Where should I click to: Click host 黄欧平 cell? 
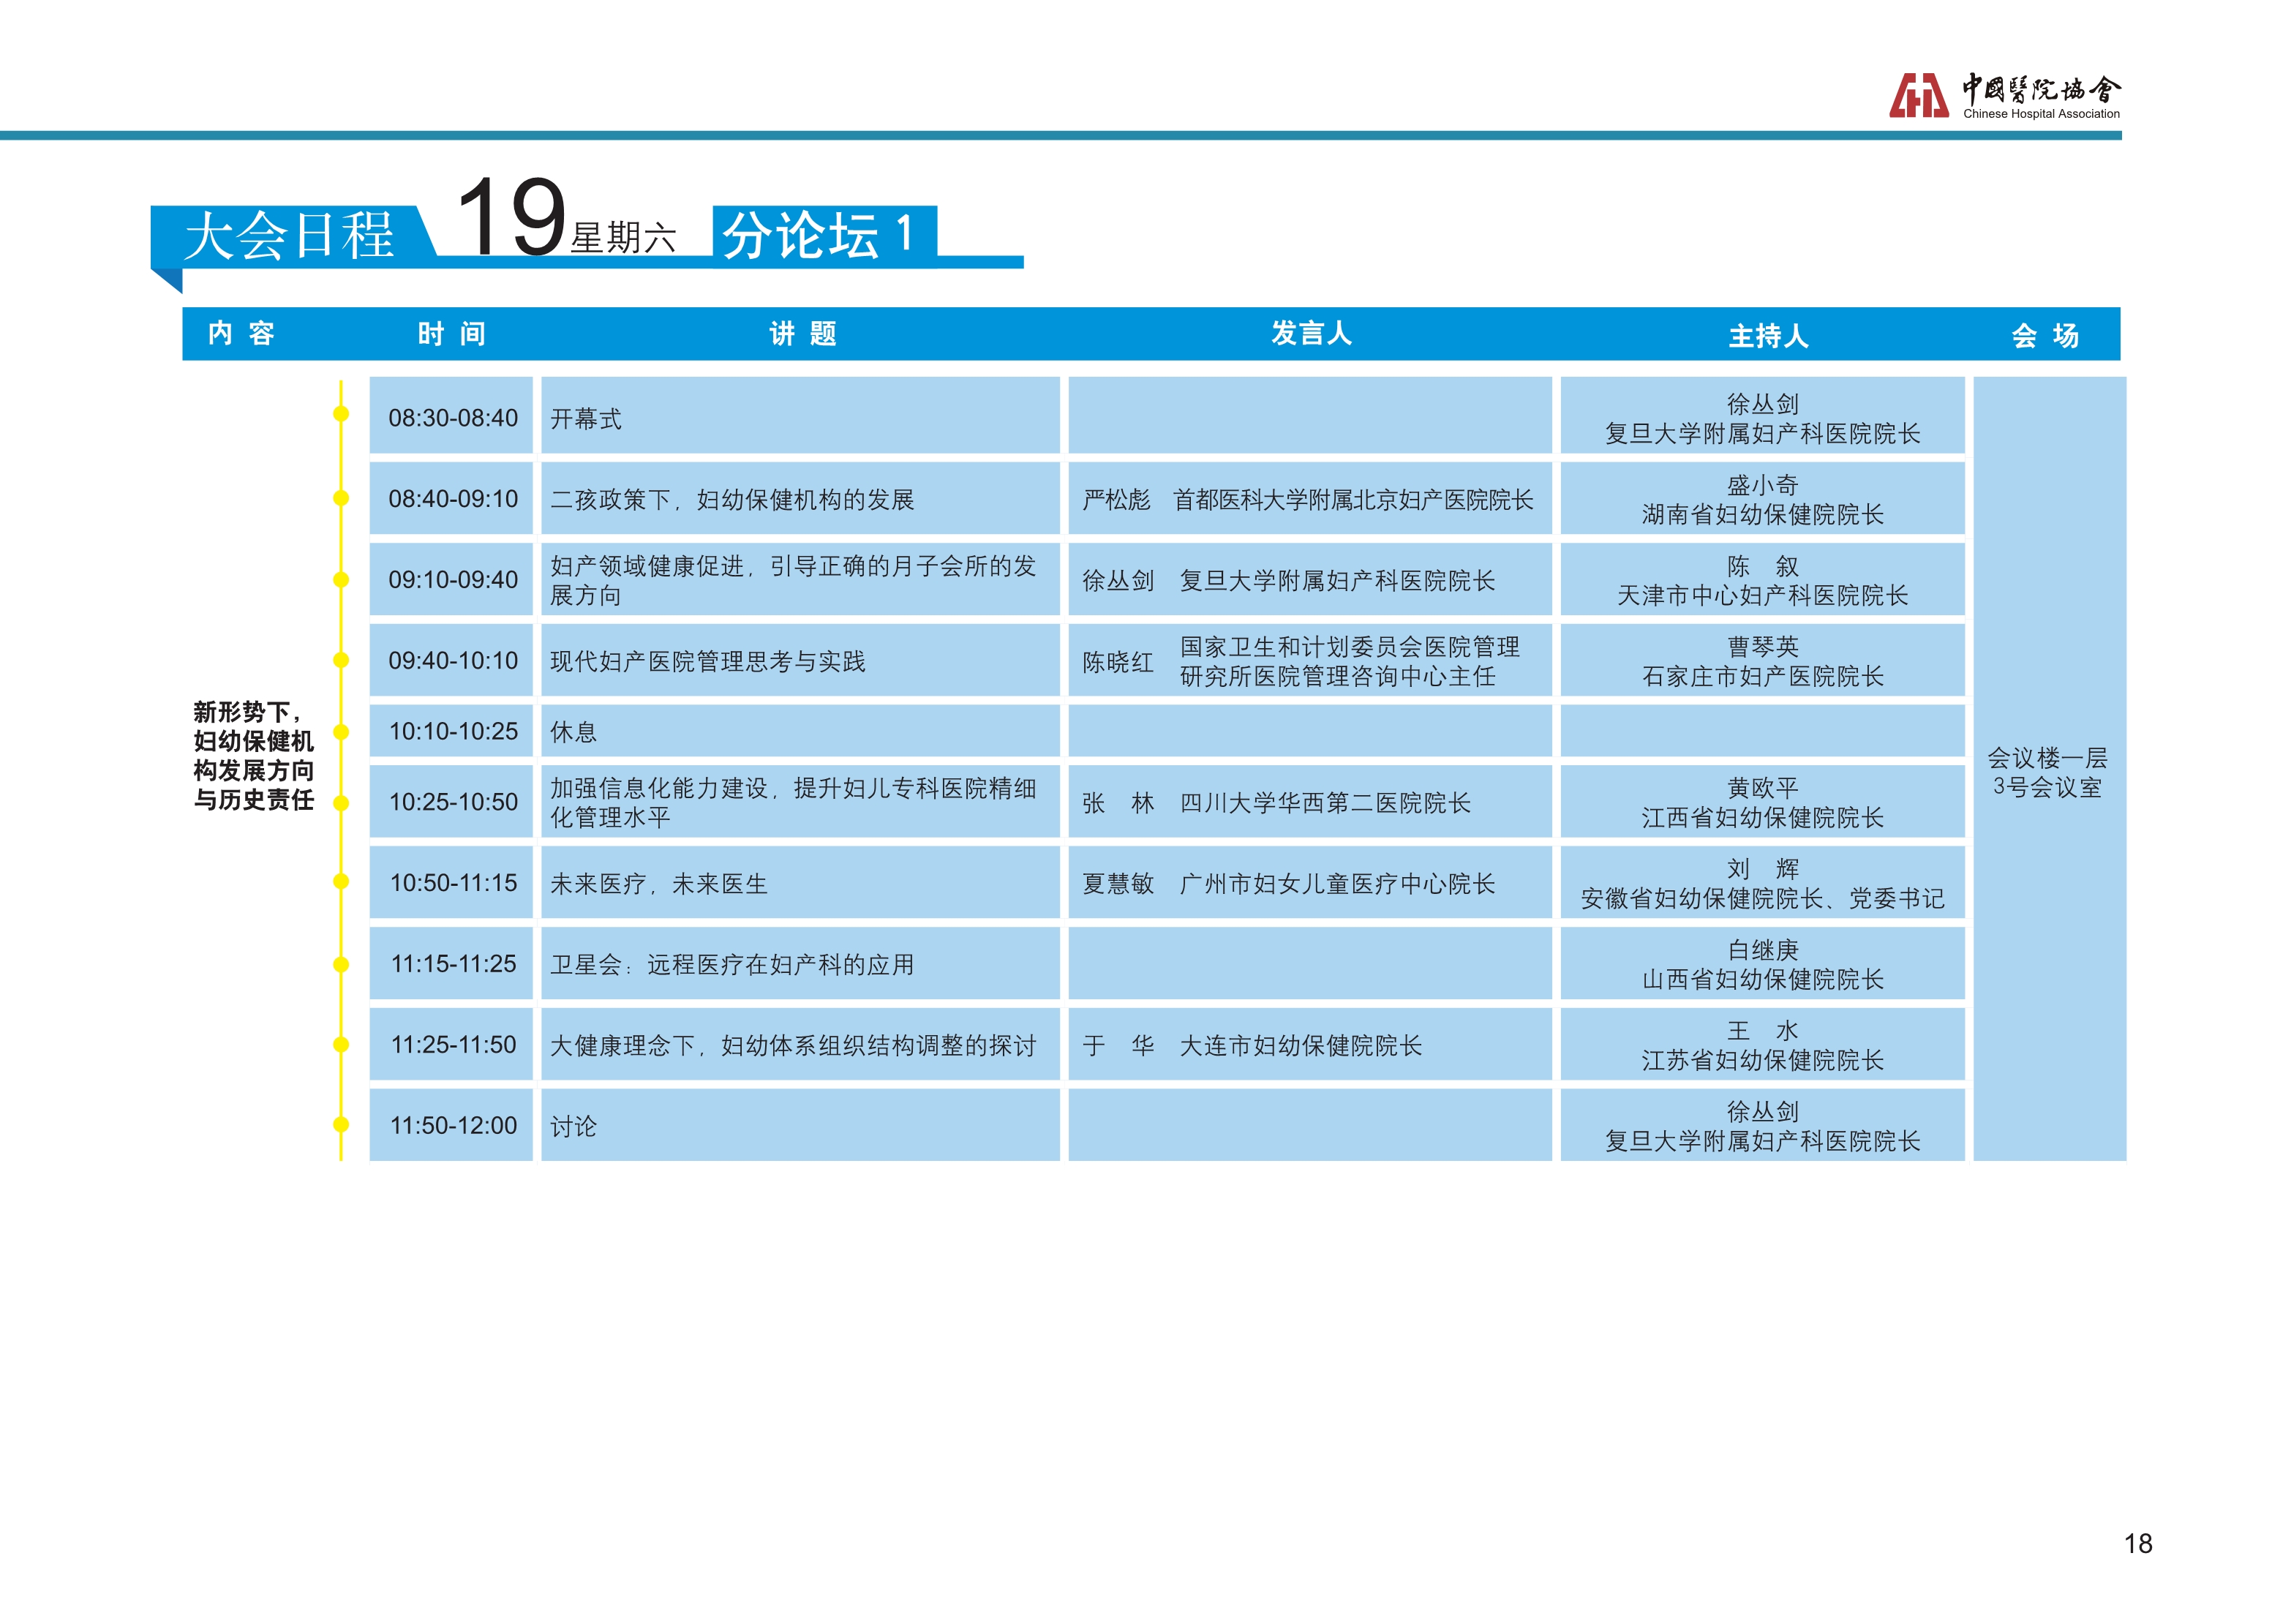click(x=1762, y=801)
